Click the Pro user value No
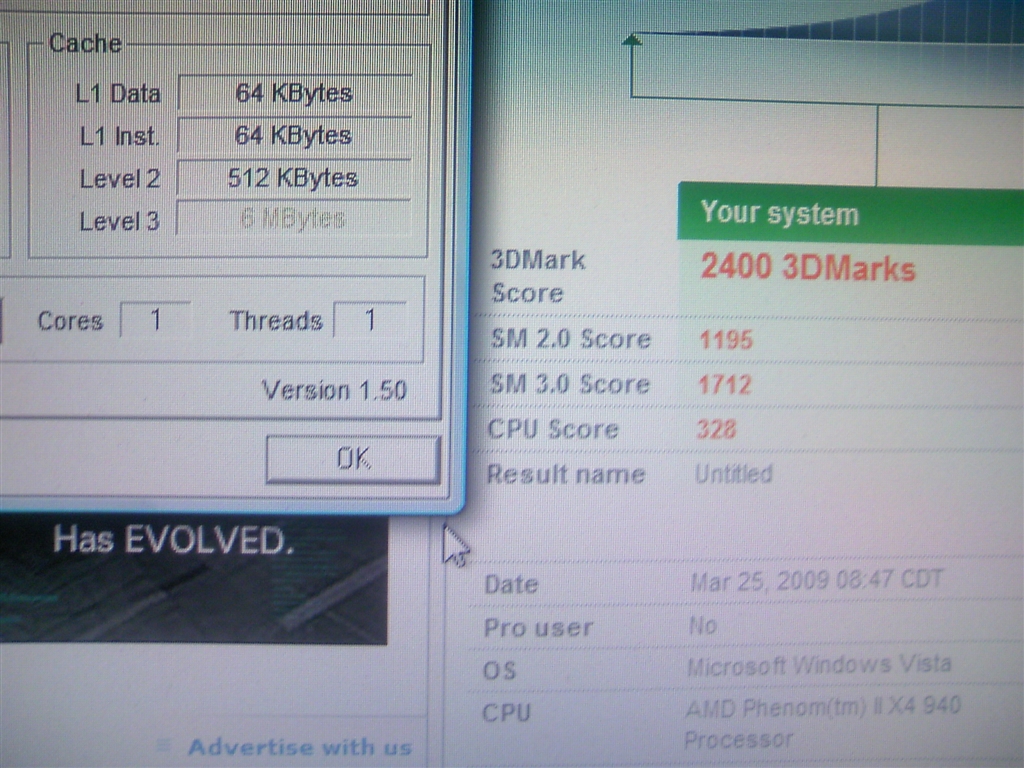This screenshot has height=768, width=1024. (703, 626)
